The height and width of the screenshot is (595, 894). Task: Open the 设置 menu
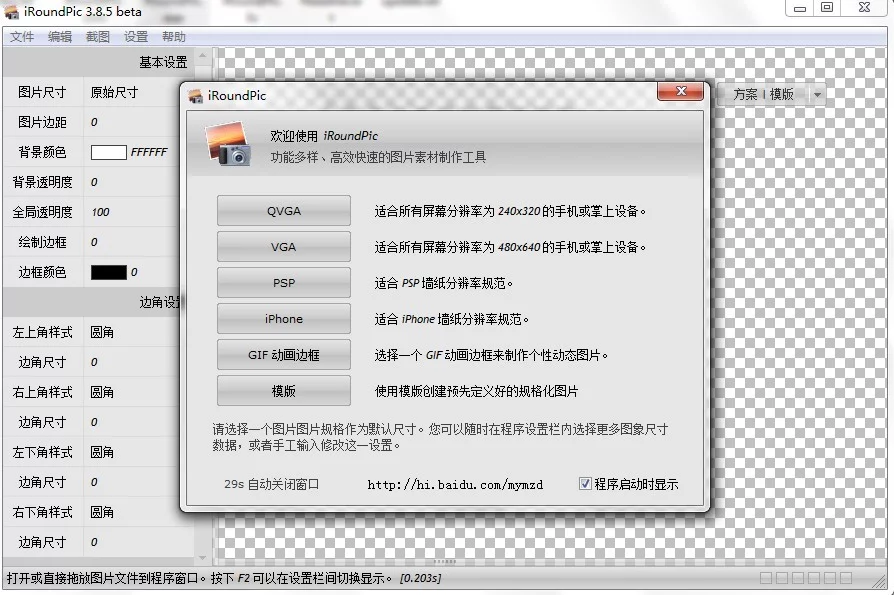click(x=136, y=37)
